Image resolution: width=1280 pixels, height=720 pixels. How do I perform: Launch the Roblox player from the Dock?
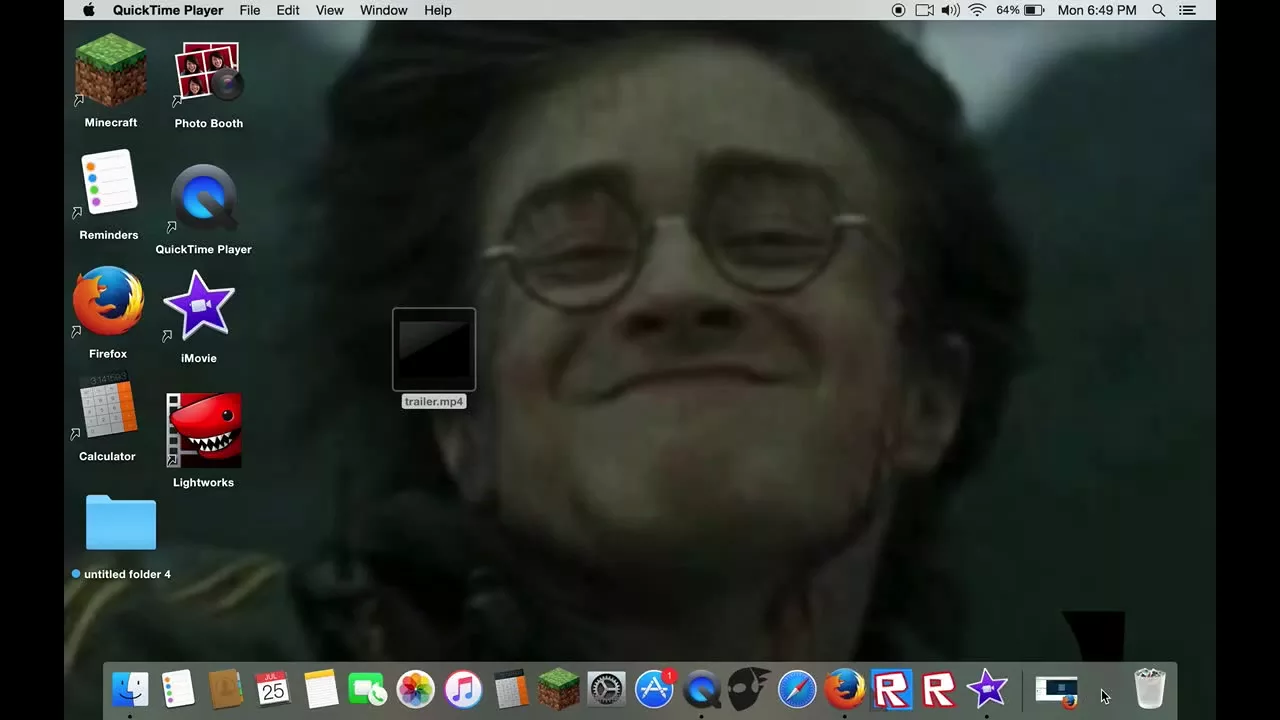point(939,689)
